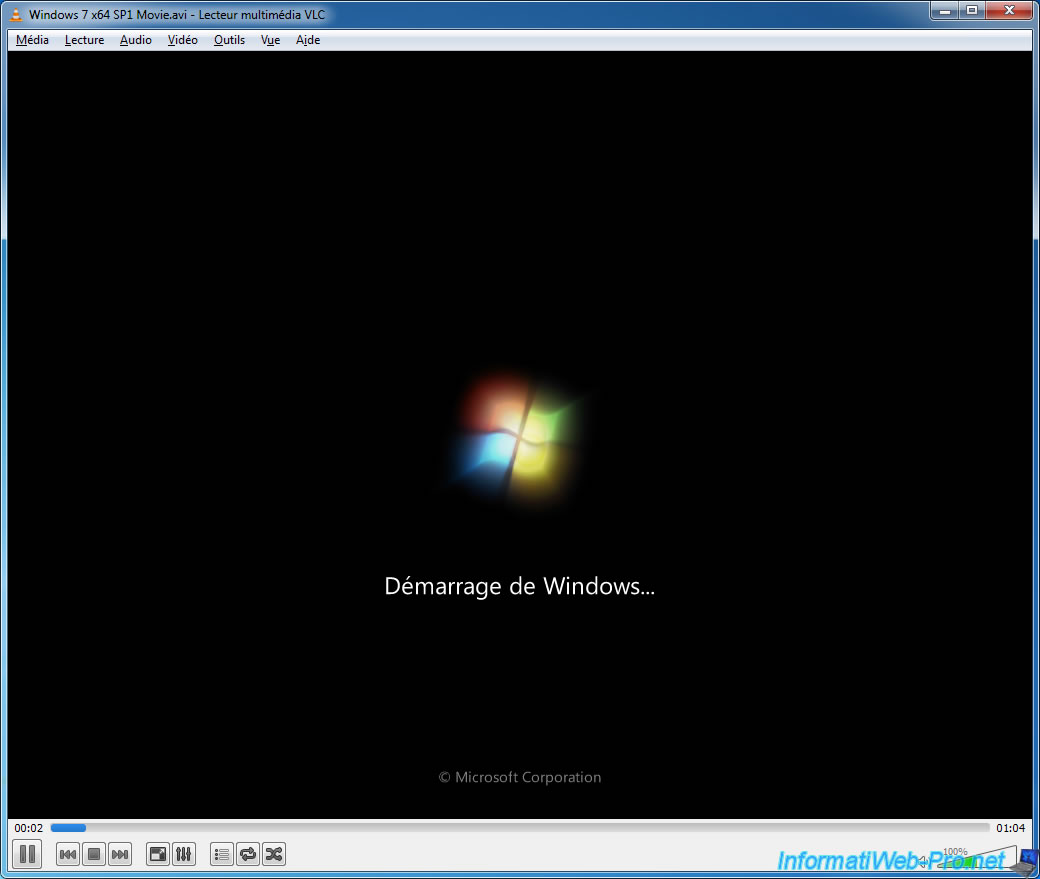This screenshot has height=879, width=1040.
Task: Open the Aide menu
Action: 308,40
